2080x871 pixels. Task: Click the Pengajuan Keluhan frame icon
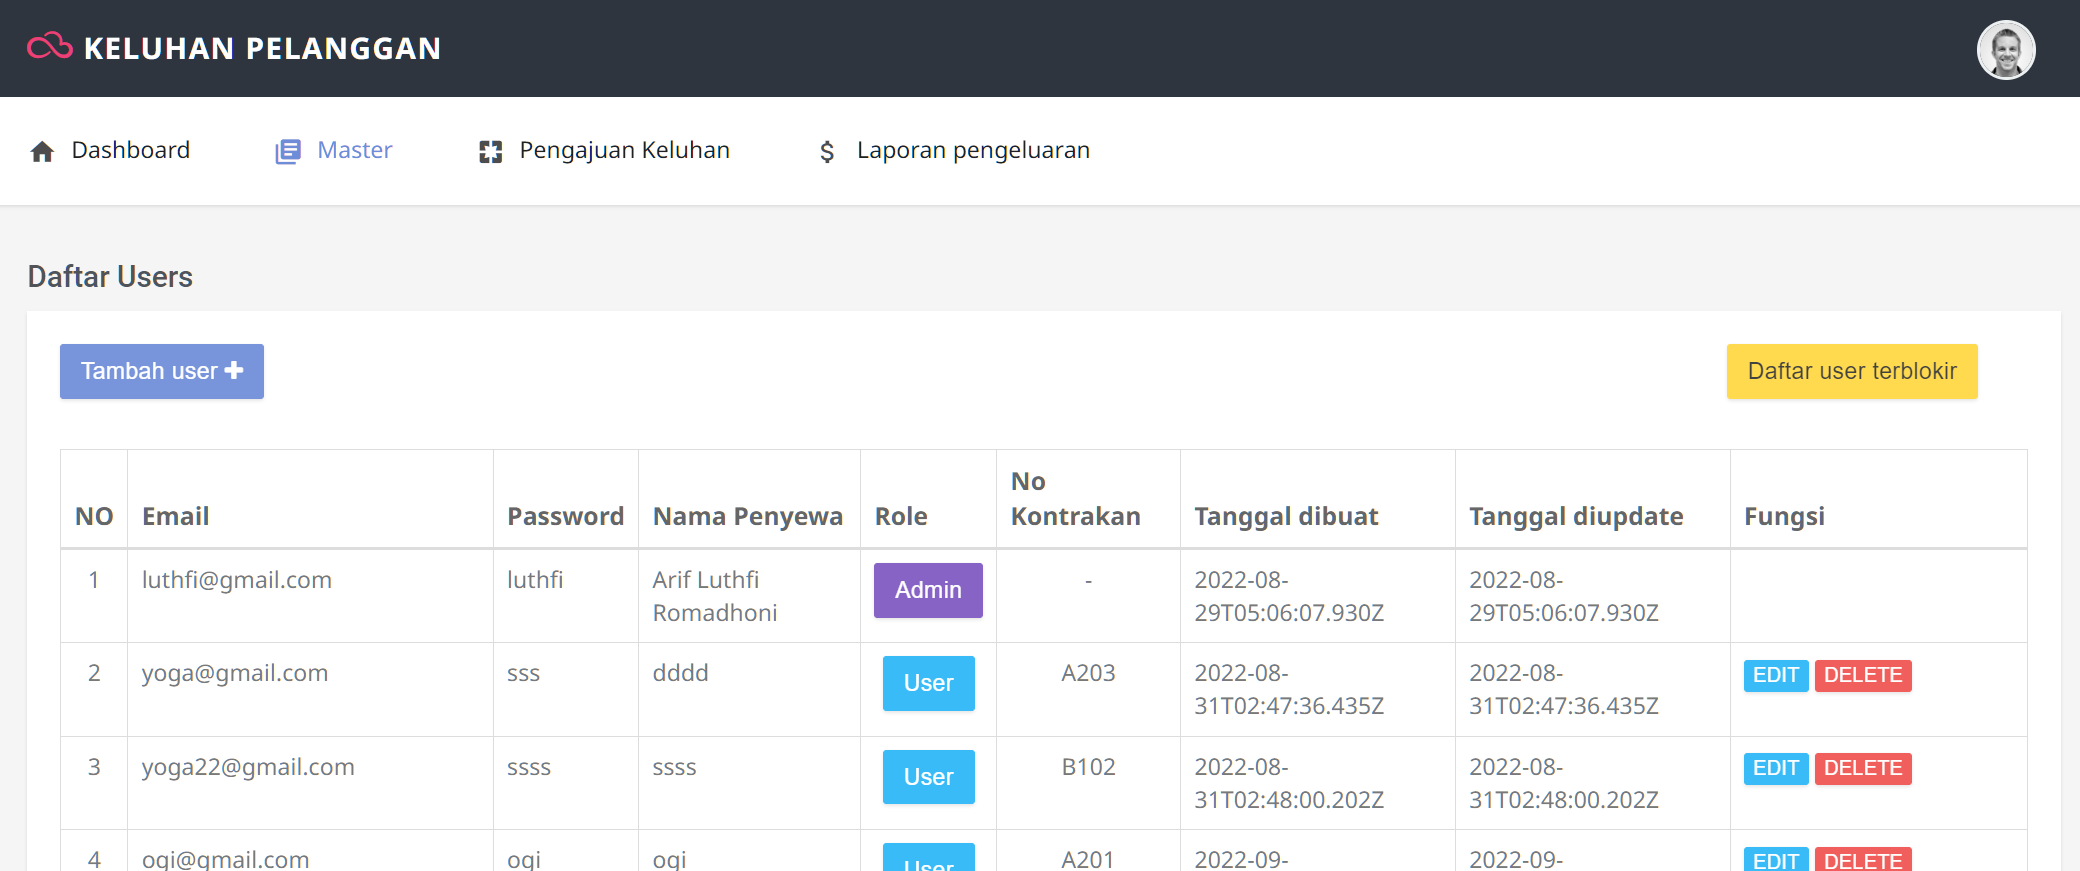point(490,151)
